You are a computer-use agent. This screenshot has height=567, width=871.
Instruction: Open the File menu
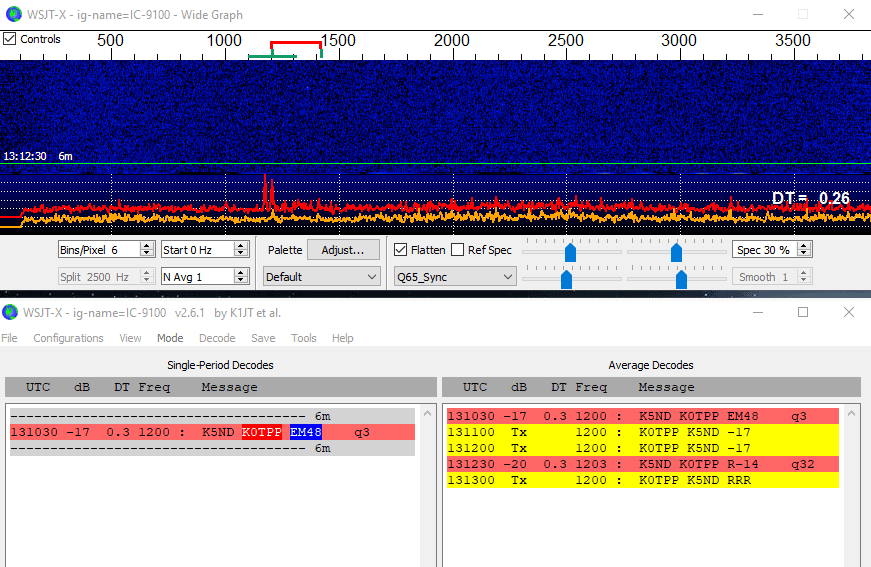[9, 338]
